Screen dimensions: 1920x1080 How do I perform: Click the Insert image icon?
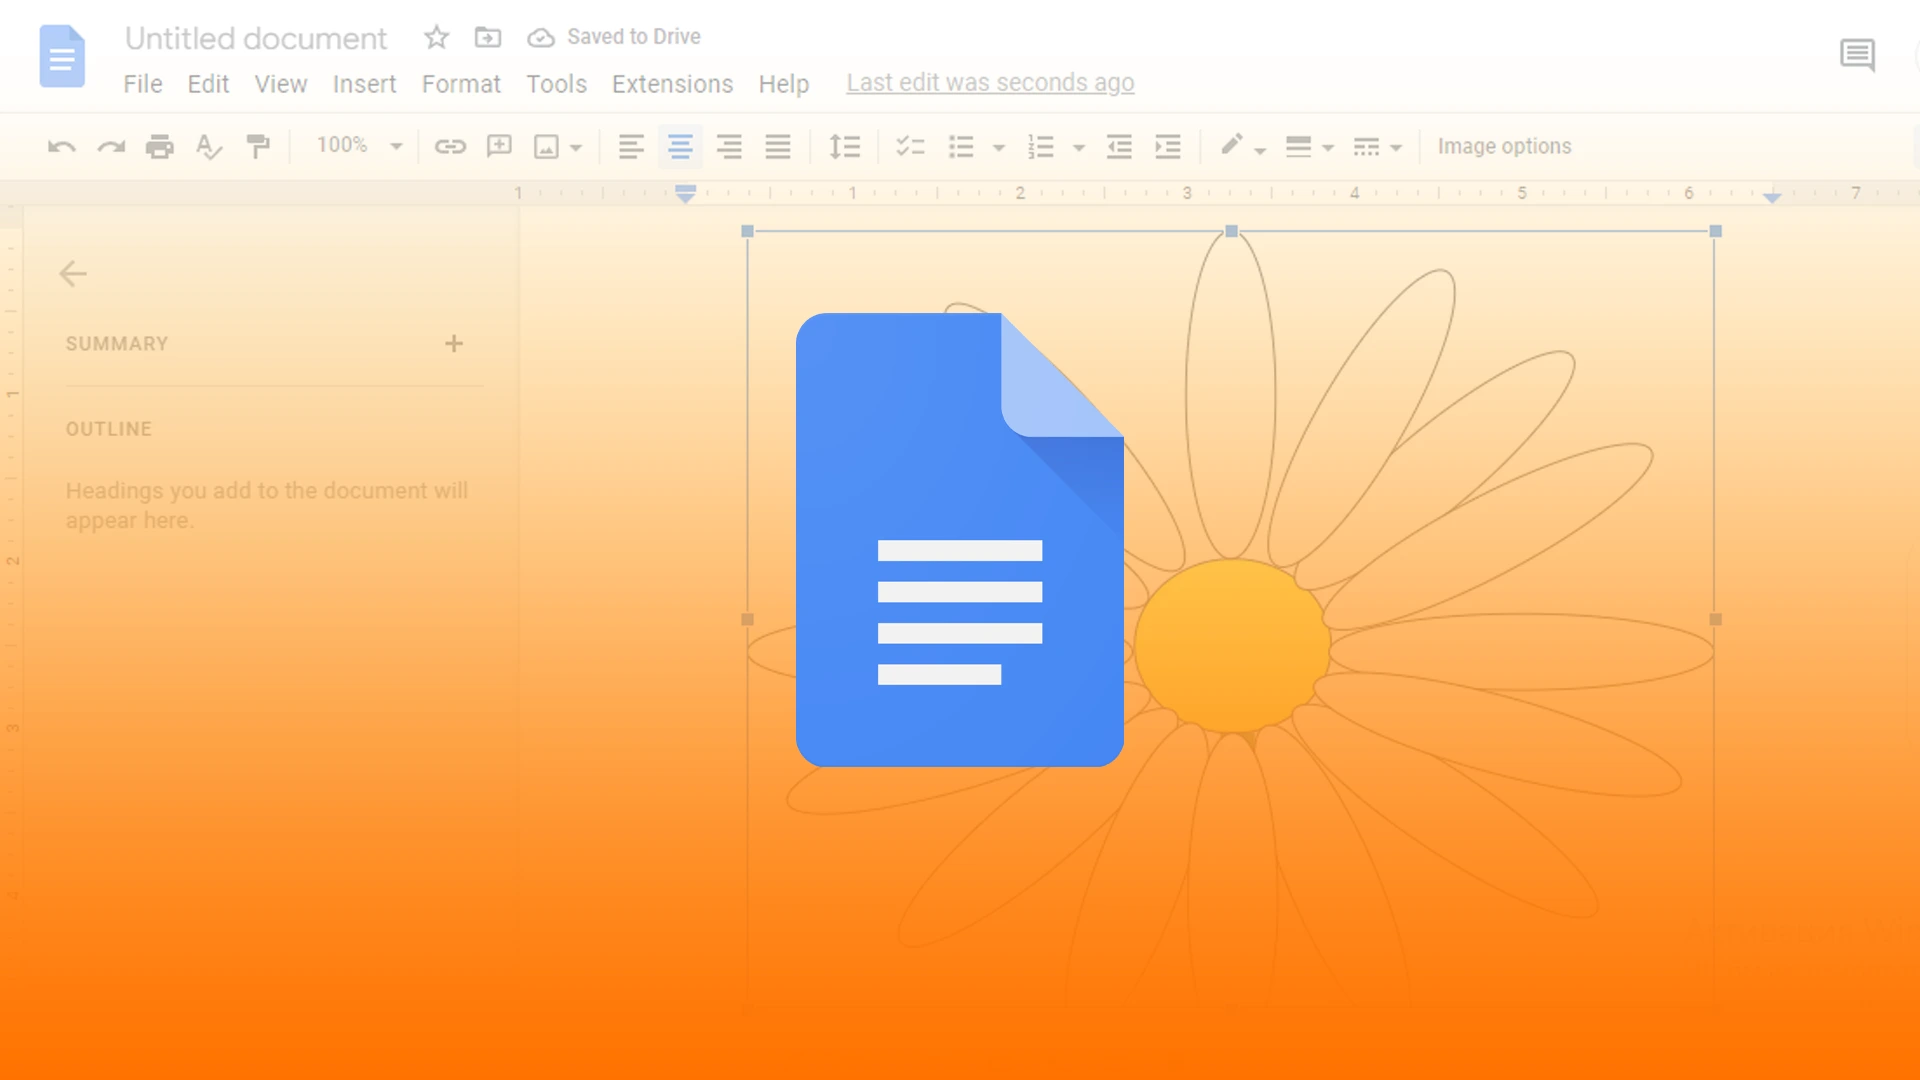546,147
